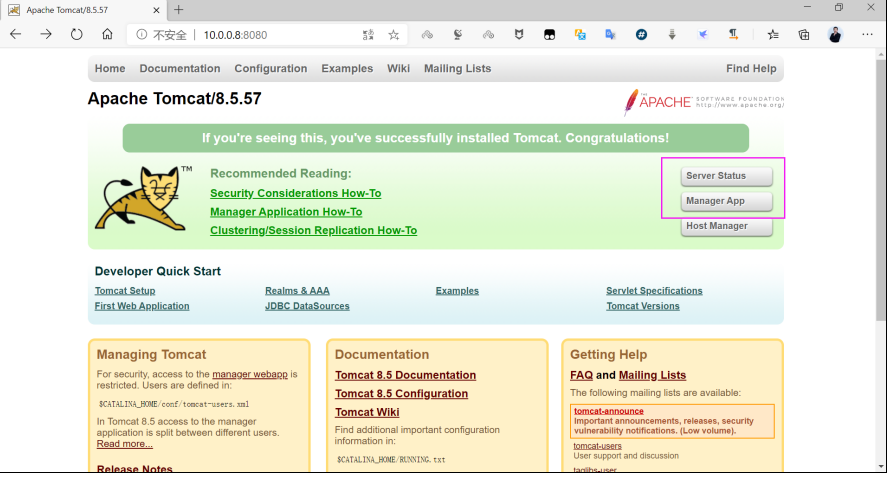Screen dimensions: 890x488
Task: Click the $CATALINA_HOME/conf/tomcat-users.xml path text
Action: click(174, 405)
